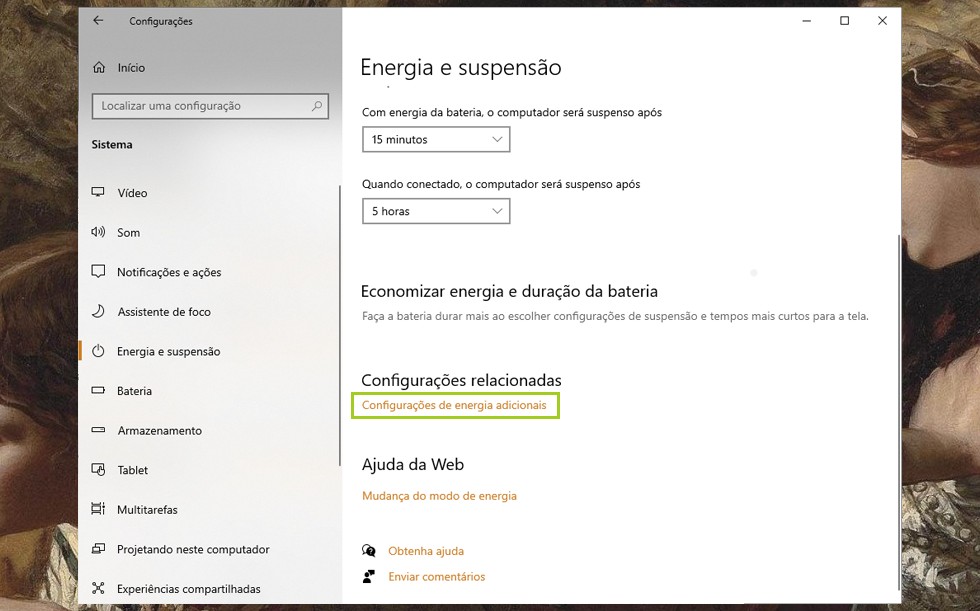Image resolution: width=980 pixels, height=611 pixels.
Task: Click the Obtenha ajuda link
Action: coord(426,551)
